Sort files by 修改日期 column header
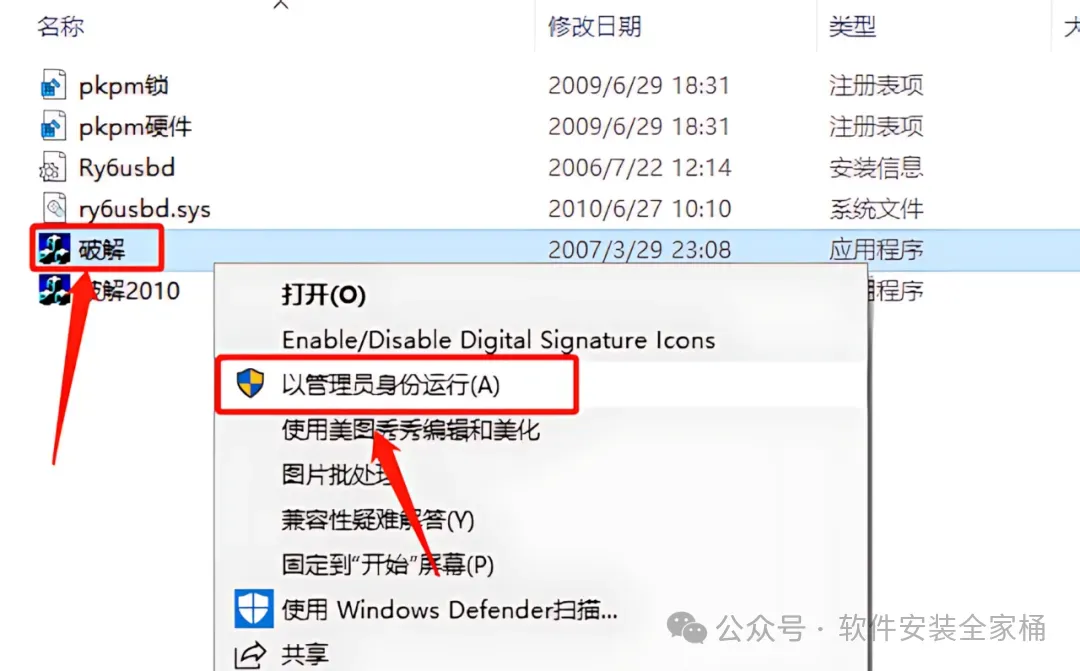This screenshot has width=1080, height=671. (x=594, y=27)
